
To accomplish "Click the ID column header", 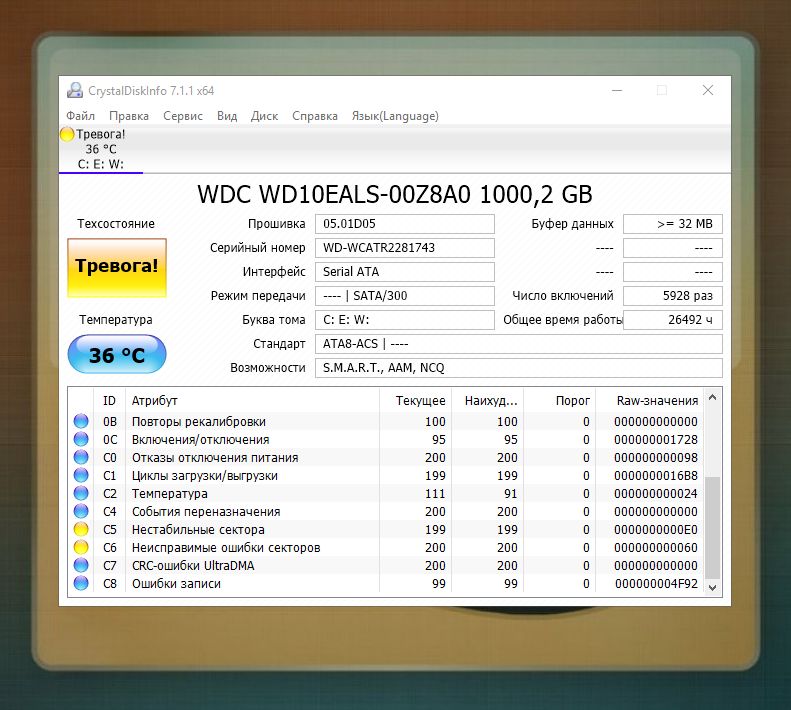I will coord(109,401).
